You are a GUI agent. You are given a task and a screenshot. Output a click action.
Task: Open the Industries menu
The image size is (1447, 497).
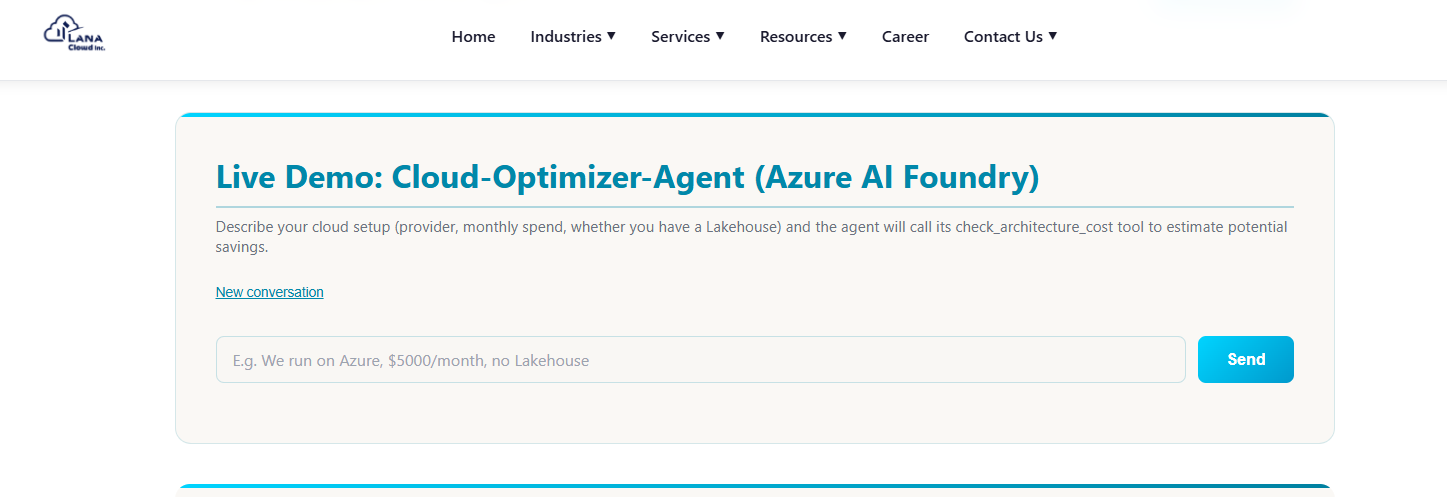[566, 37]
